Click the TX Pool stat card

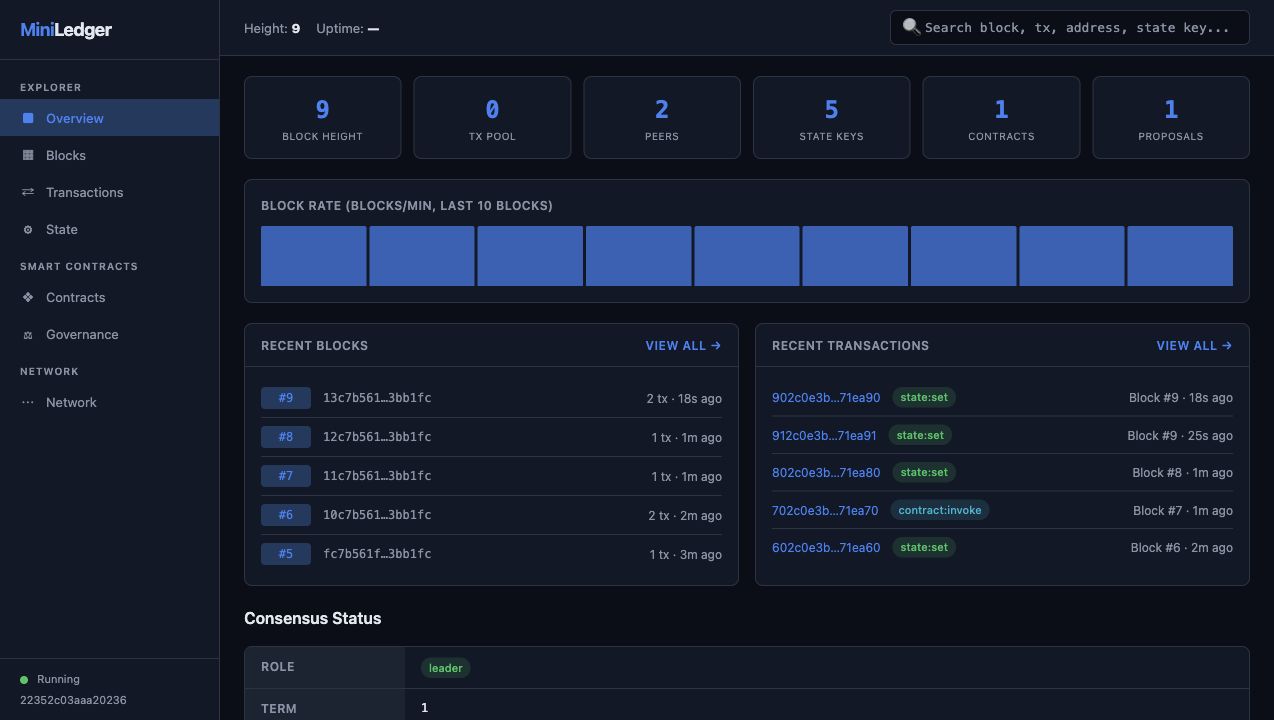(x=492, y=117)
